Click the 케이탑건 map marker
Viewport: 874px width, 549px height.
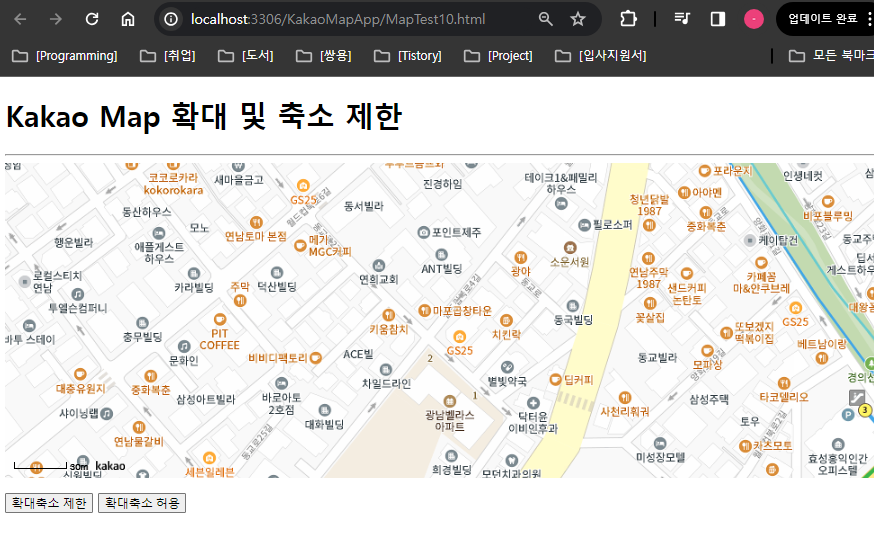(x=750, y=240)
